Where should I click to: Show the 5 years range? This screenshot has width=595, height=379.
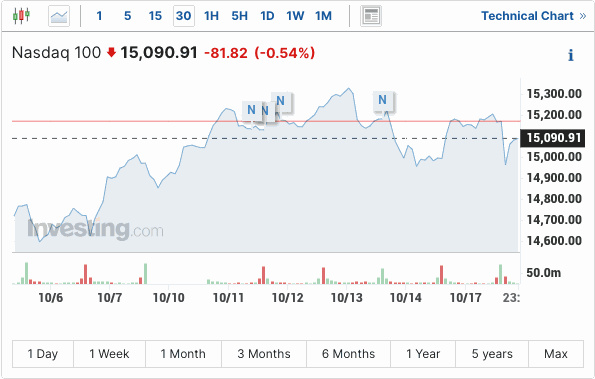tap(492, 354)
